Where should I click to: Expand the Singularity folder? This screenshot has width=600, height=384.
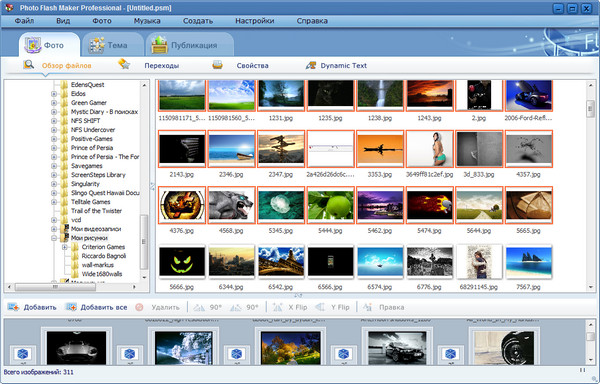click(x=54, y=184)
